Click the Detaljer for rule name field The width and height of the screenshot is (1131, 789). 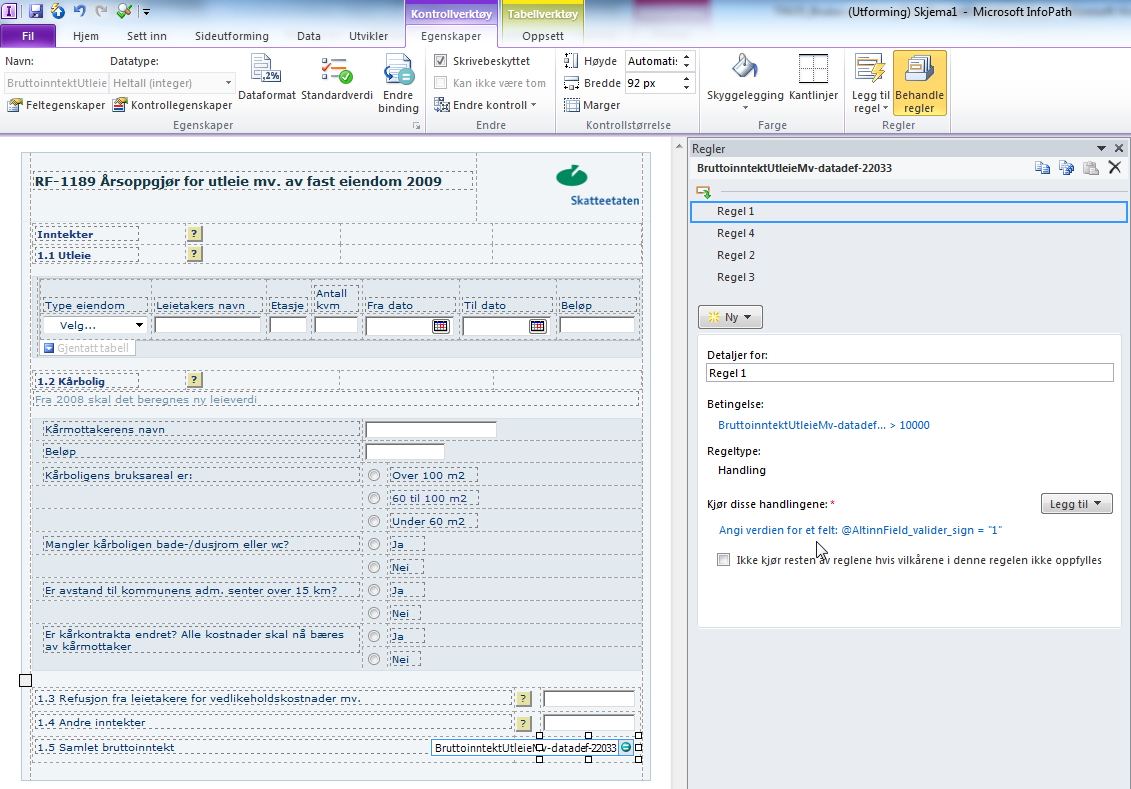(x=910, y=373)
